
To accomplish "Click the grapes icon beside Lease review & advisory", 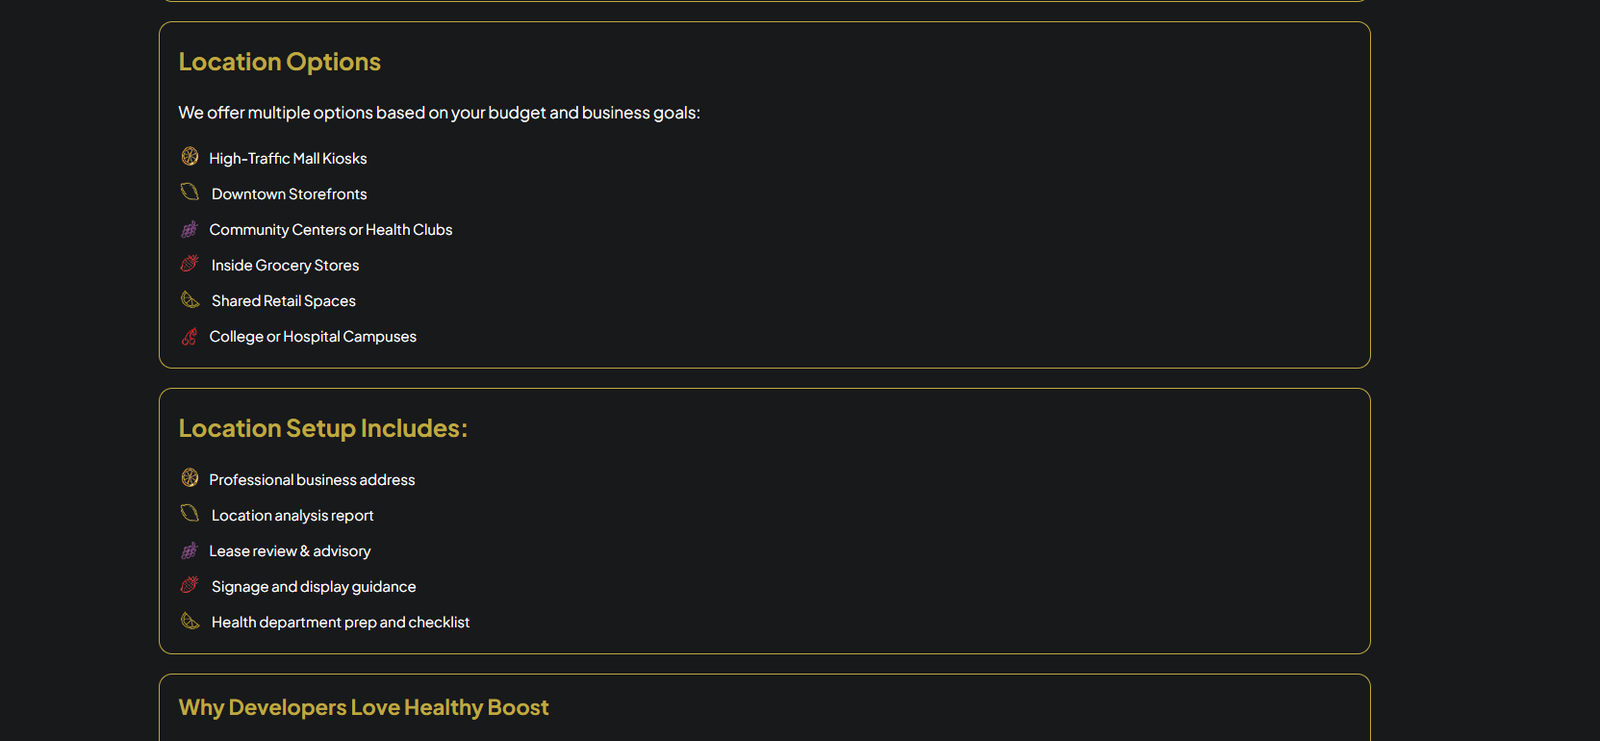I will pyautogui.click(x=190, y=550).
